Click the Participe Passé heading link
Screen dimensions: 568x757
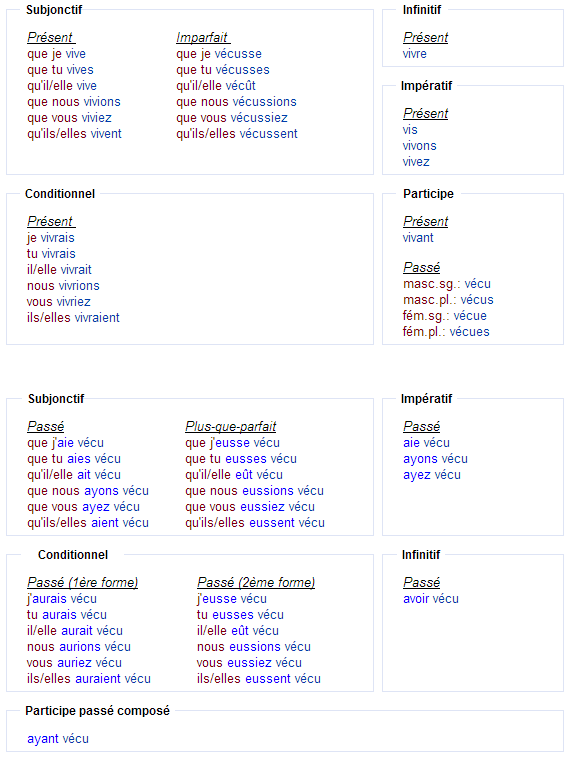[422, 267]
